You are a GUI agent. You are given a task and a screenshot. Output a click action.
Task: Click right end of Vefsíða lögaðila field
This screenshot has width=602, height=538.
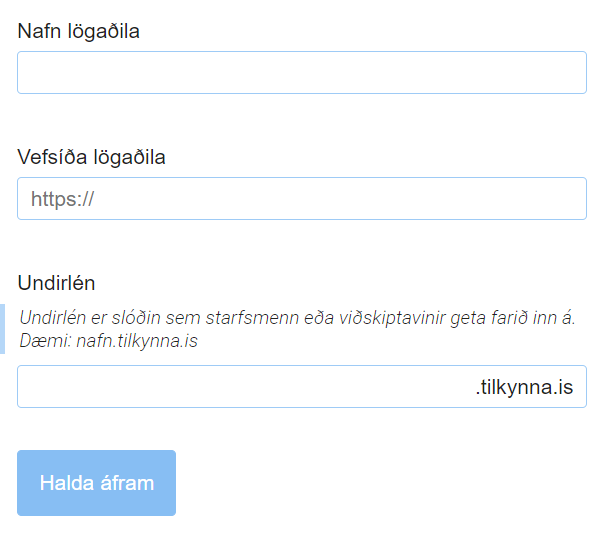pos(572,199)
